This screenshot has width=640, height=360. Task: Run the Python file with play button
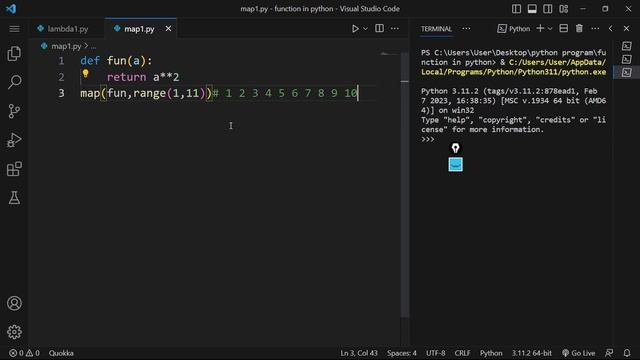point(355,29)
